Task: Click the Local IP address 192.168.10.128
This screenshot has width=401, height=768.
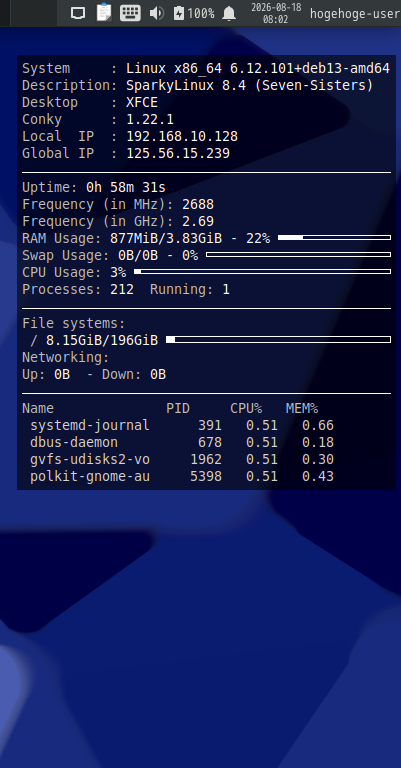Action: click(x=182, y=136)
